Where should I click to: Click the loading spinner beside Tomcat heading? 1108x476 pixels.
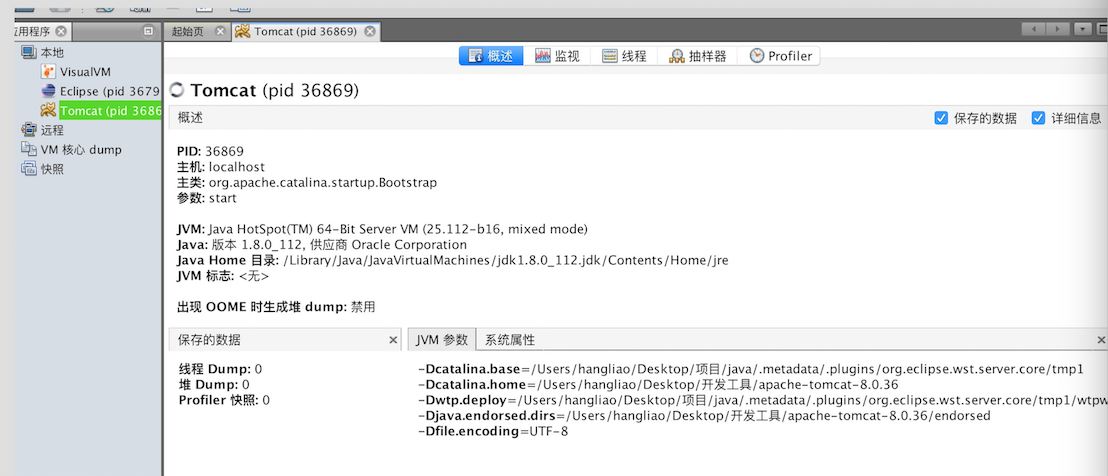[x=177, y=90]
